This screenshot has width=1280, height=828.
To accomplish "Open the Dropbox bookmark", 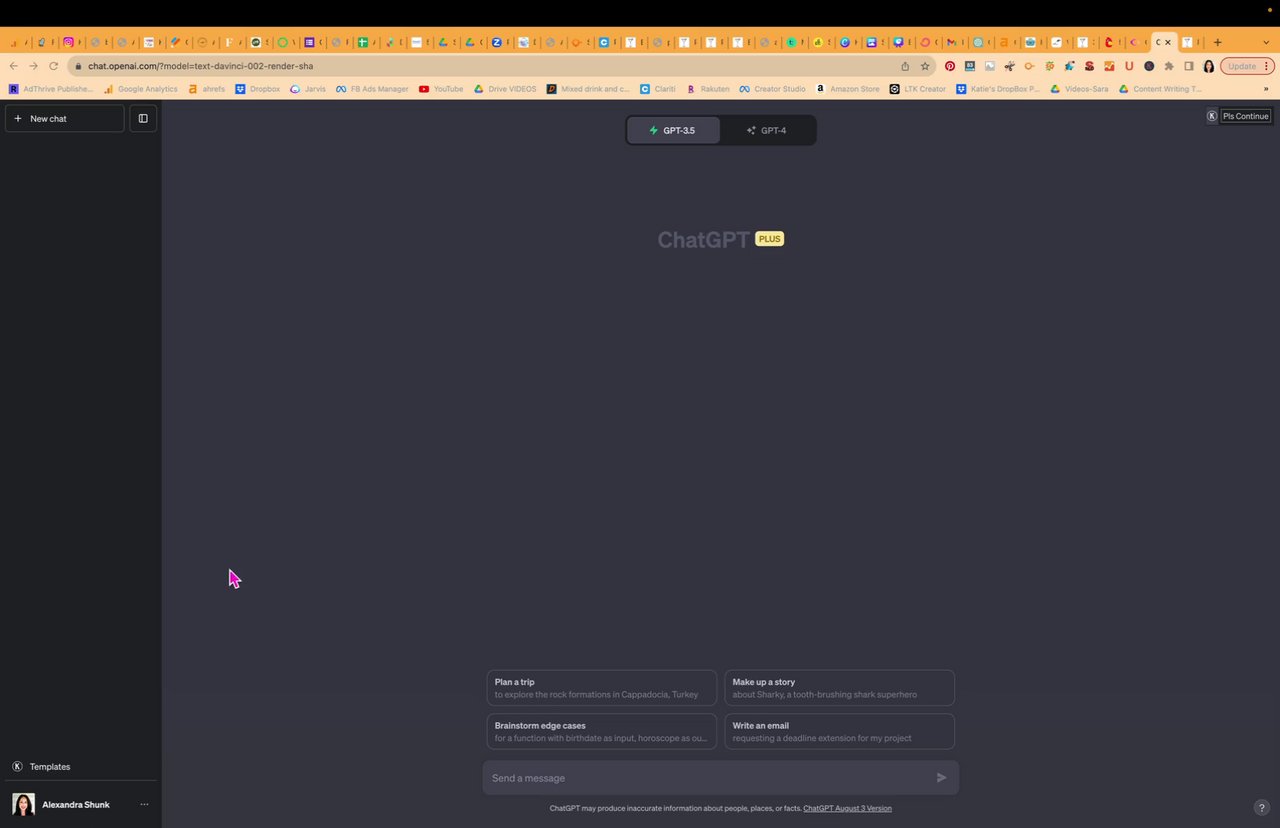I will point(258,89).
